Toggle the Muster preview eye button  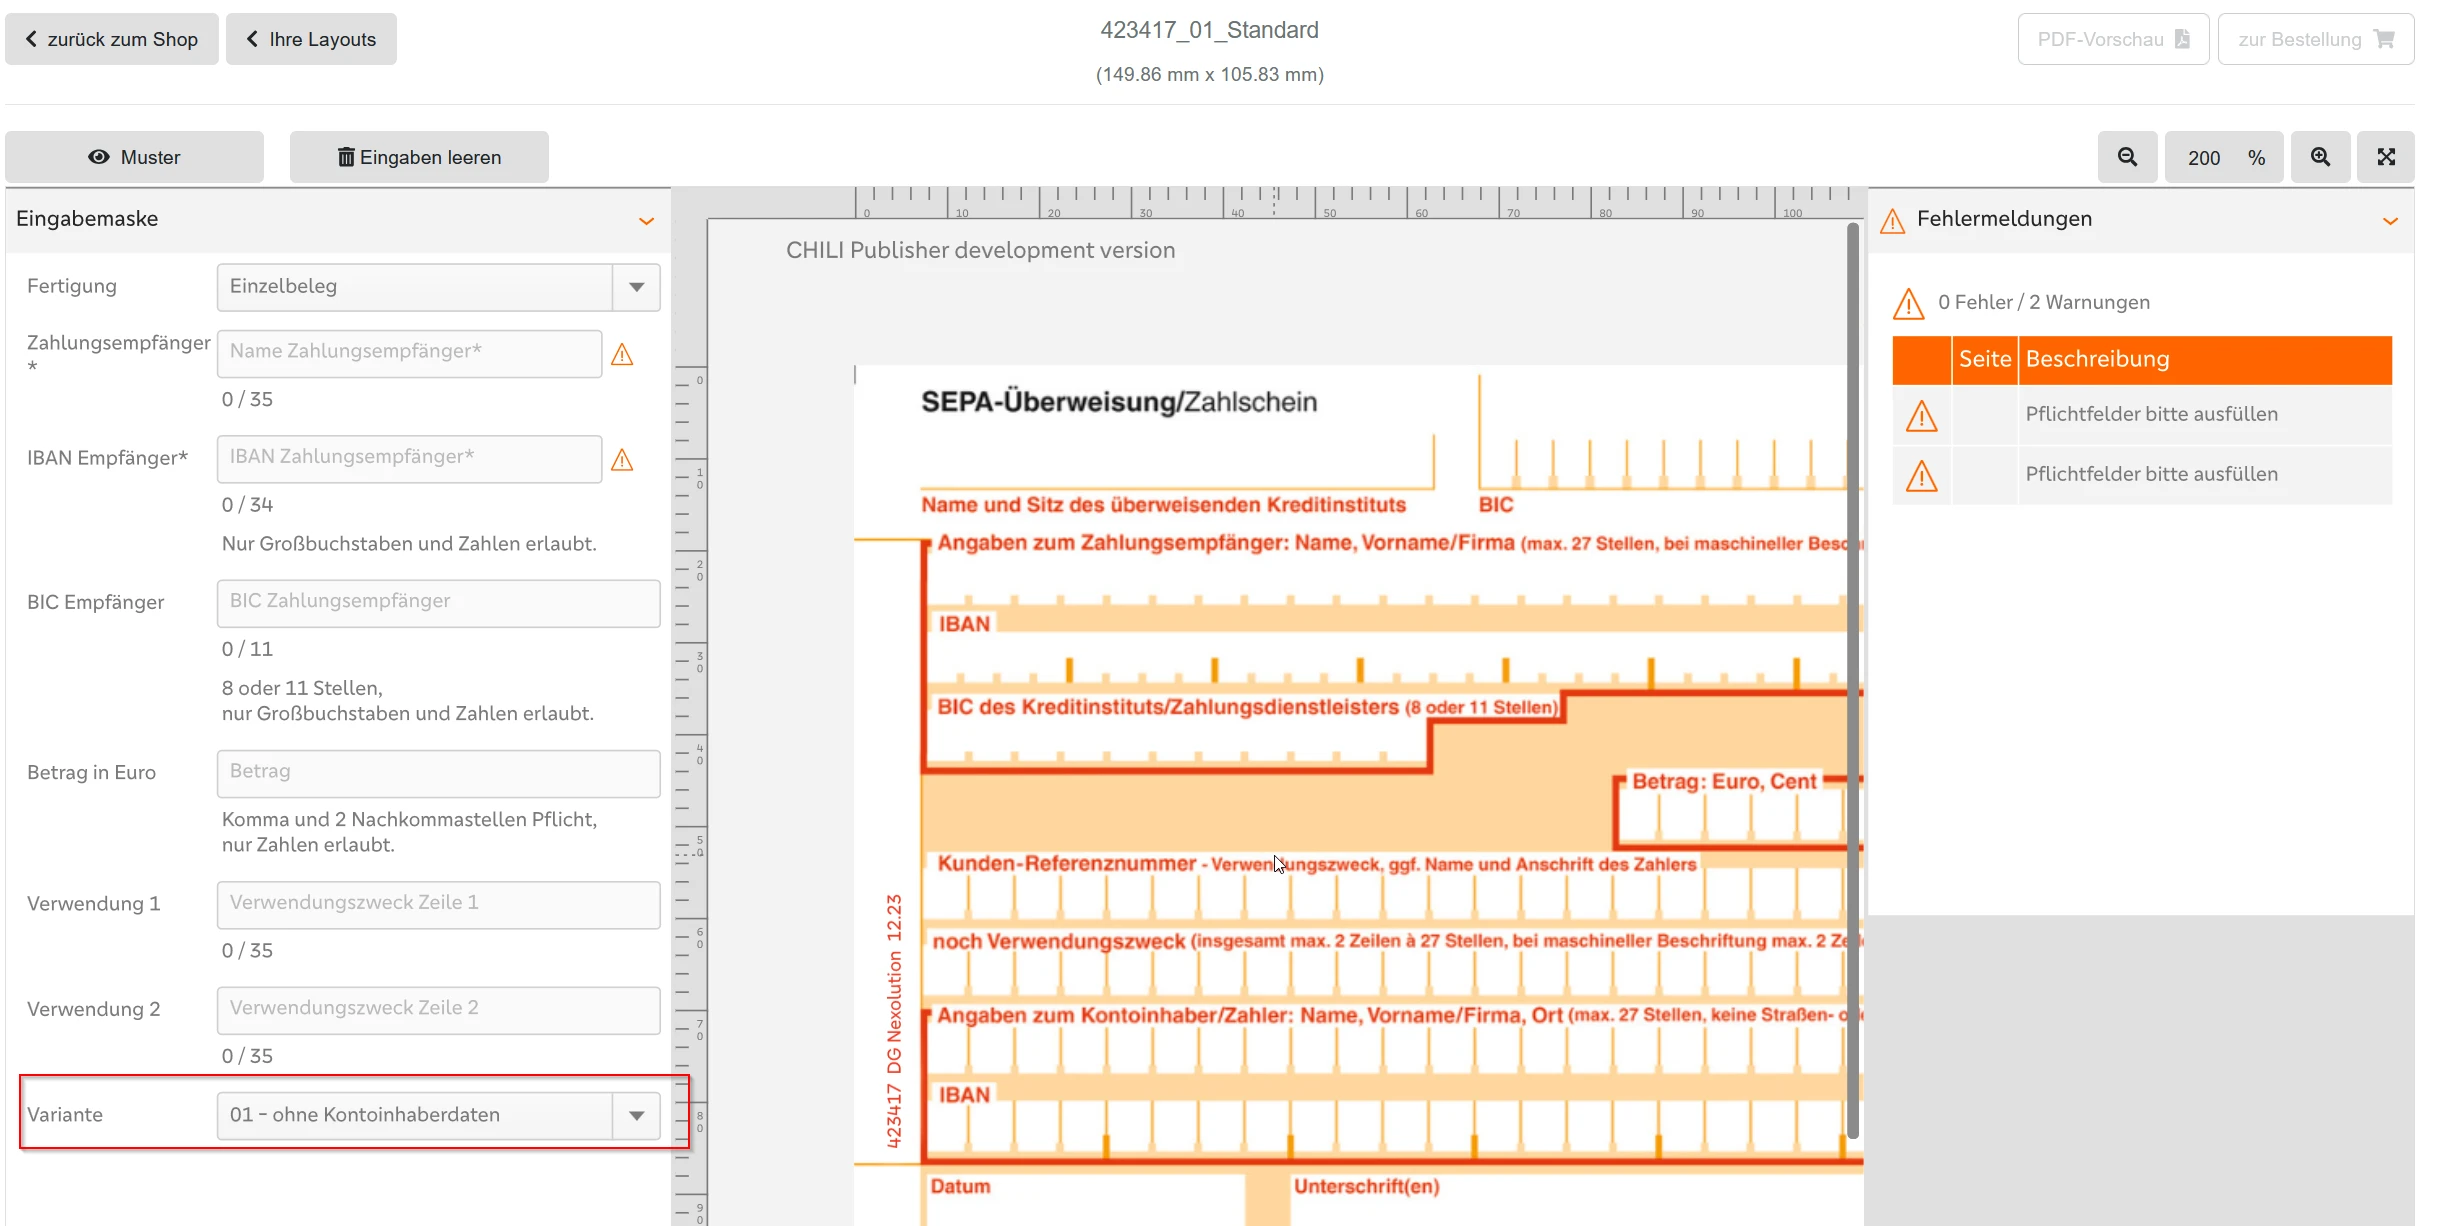pyautogui.click(x=134, y=157)
